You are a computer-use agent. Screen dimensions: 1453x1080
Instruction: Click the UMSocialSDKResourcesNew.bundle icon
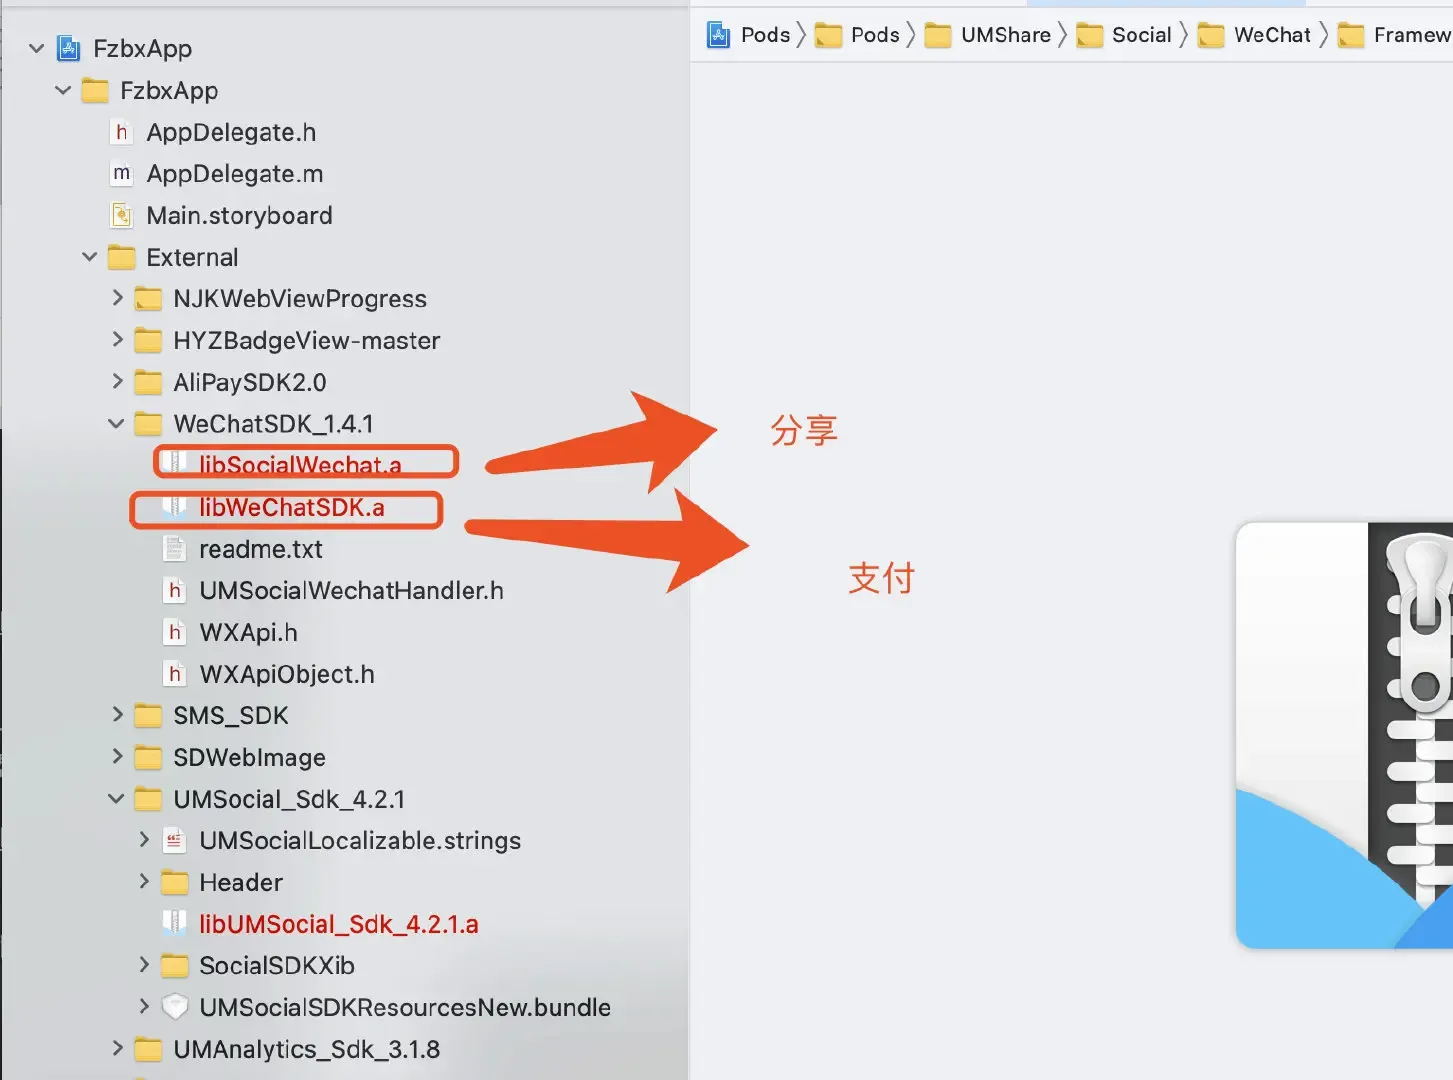[x=175, y=1007]
